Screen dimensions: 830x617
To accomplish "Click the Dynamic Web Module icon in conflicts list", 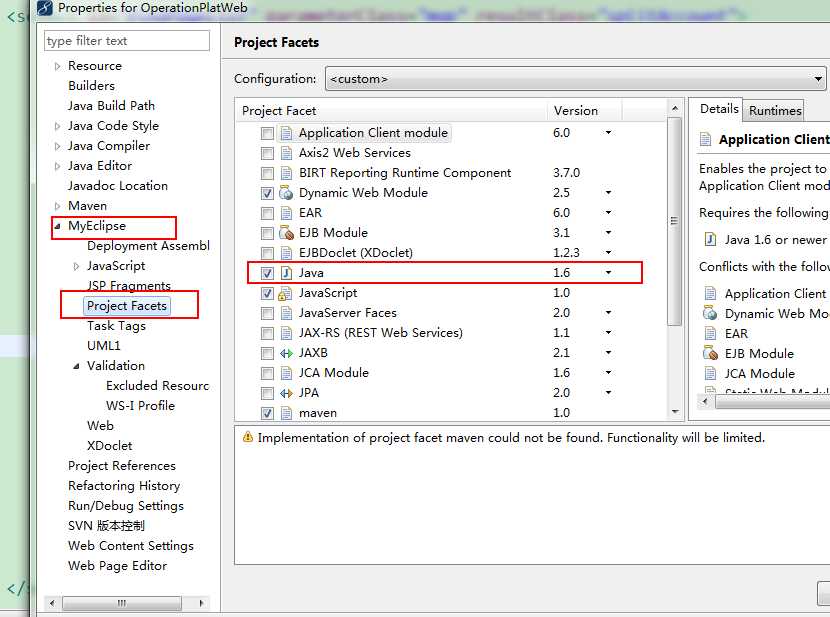I will pyautogui.click(x=710, y=313).
